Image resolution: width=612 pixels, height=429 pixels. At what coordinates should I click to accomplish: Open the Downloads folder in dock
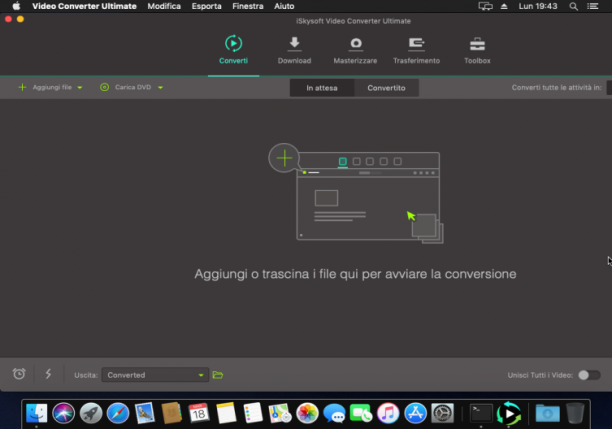tap(547, 413)
